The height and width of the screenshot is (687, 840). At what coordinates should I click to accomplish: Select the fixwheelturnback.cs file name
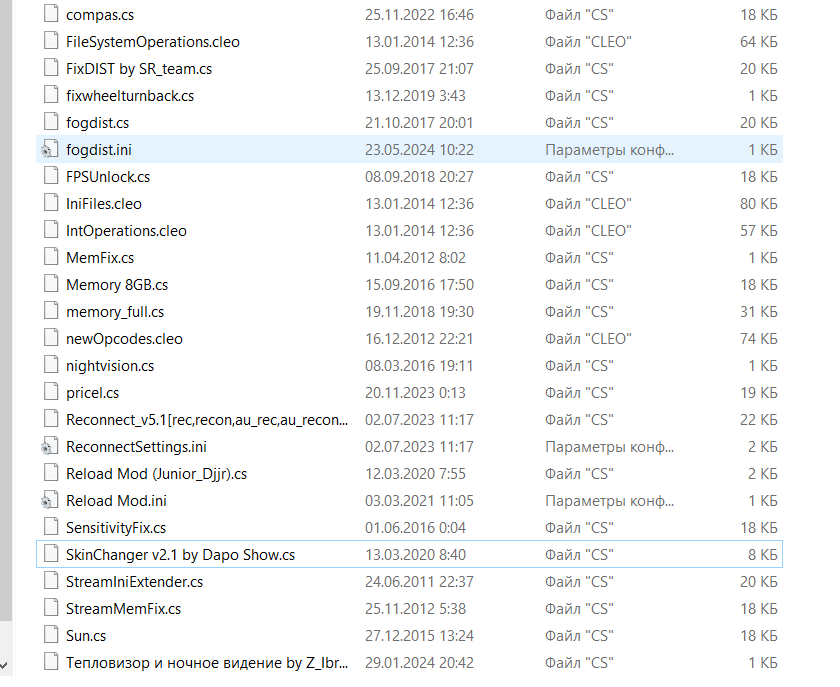tap(129, 96)
